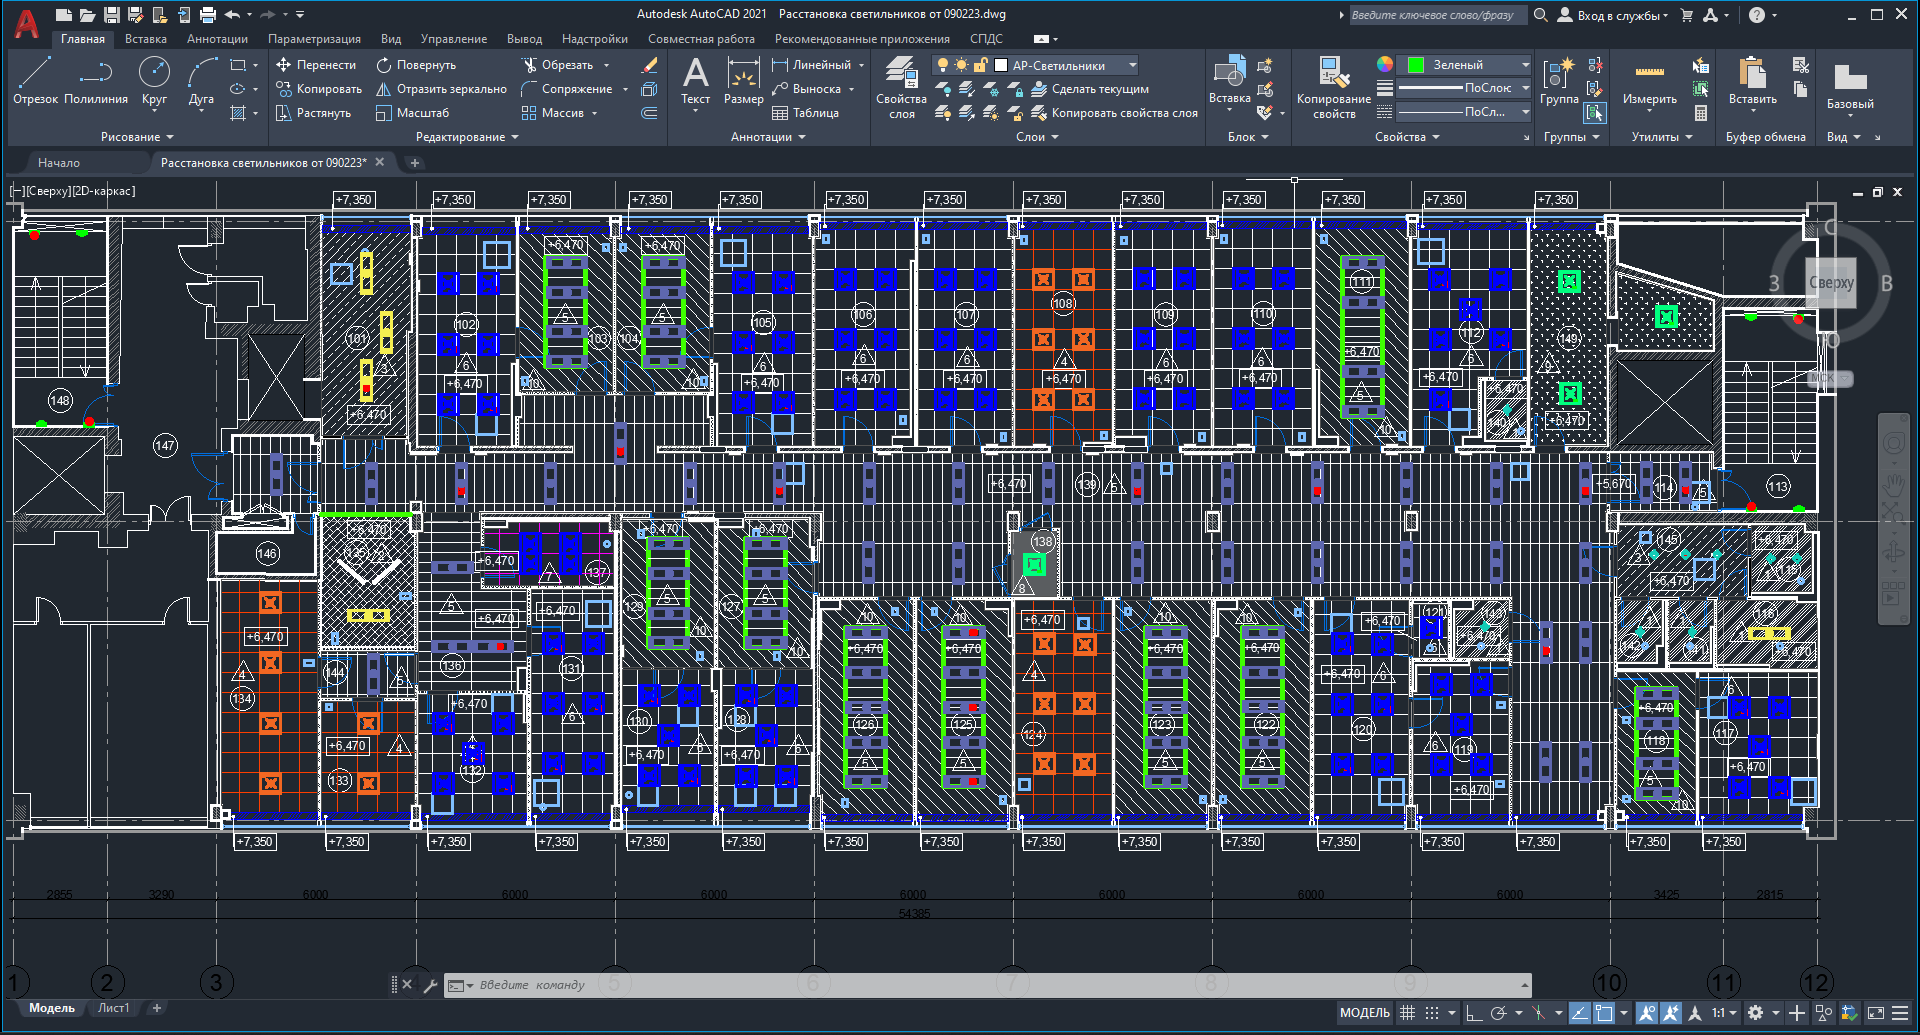Toggle layer on/off lightbulb for АР-Светильники
This screenshot has width=1920, height=1035.
pyautogui.click(x=942, y=65)
